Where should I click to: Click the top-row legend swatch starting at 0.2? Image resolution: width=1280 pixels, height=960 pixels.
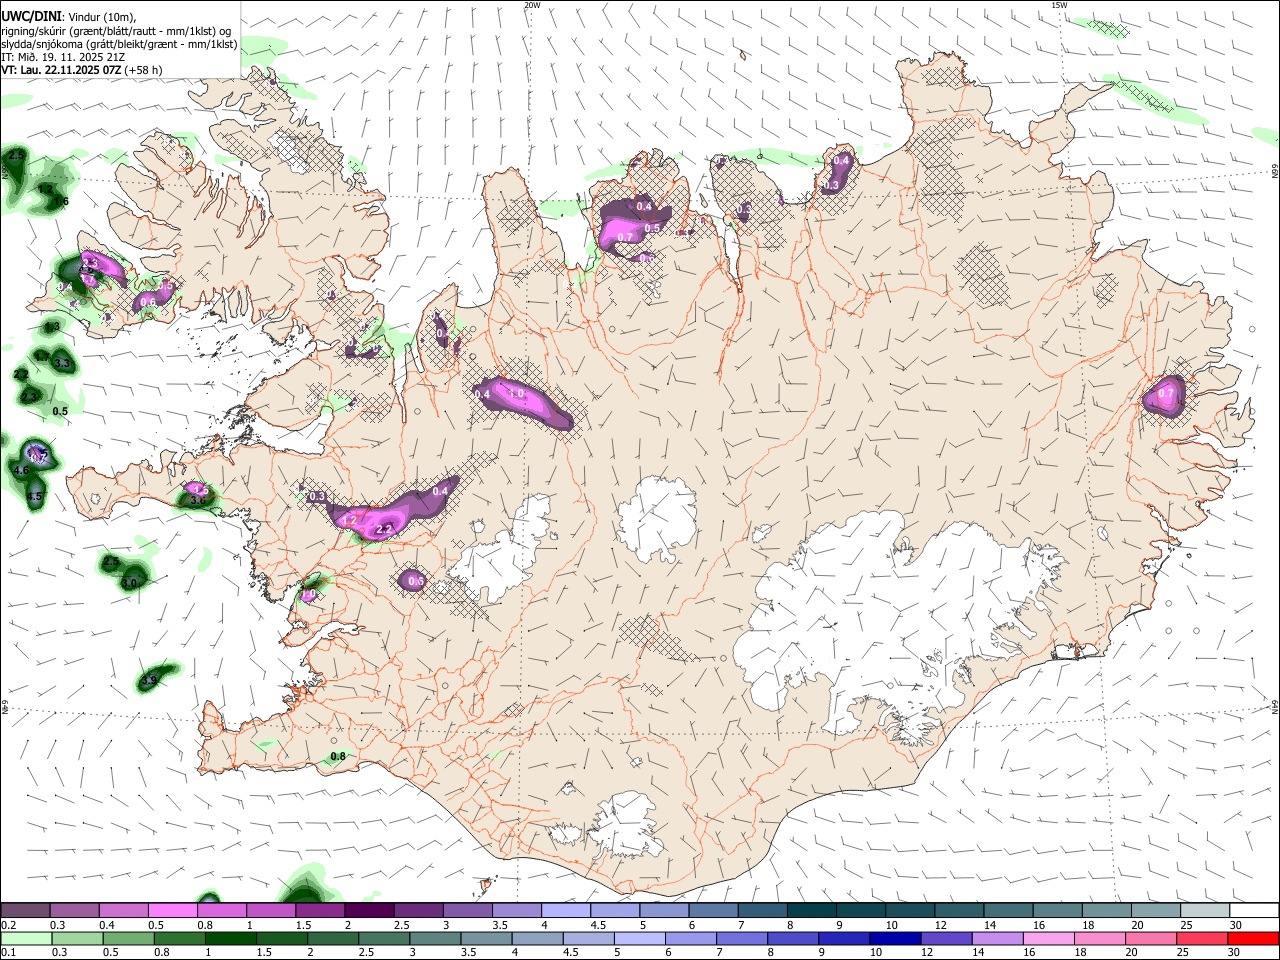[x=25, y=910]
